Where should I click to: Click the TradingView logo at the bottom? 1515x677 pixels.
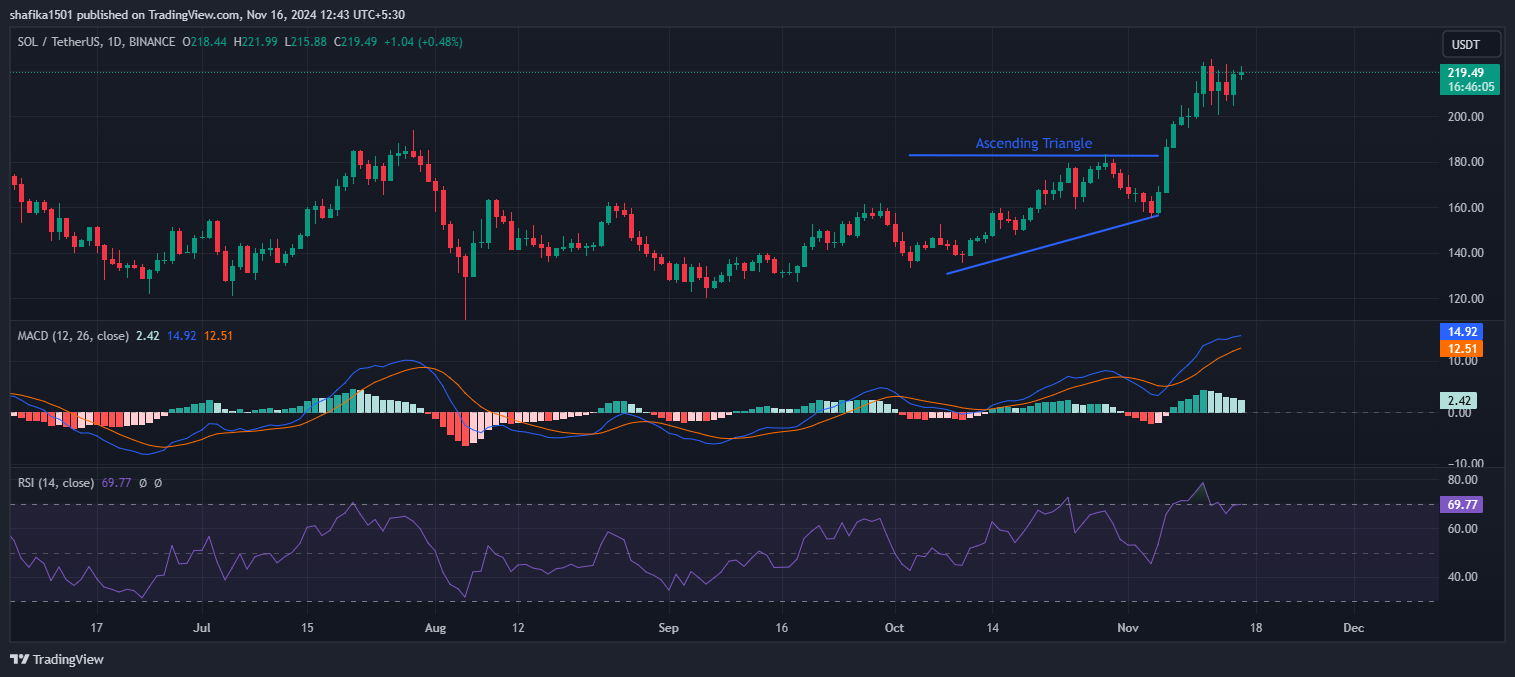pos(57,659)
